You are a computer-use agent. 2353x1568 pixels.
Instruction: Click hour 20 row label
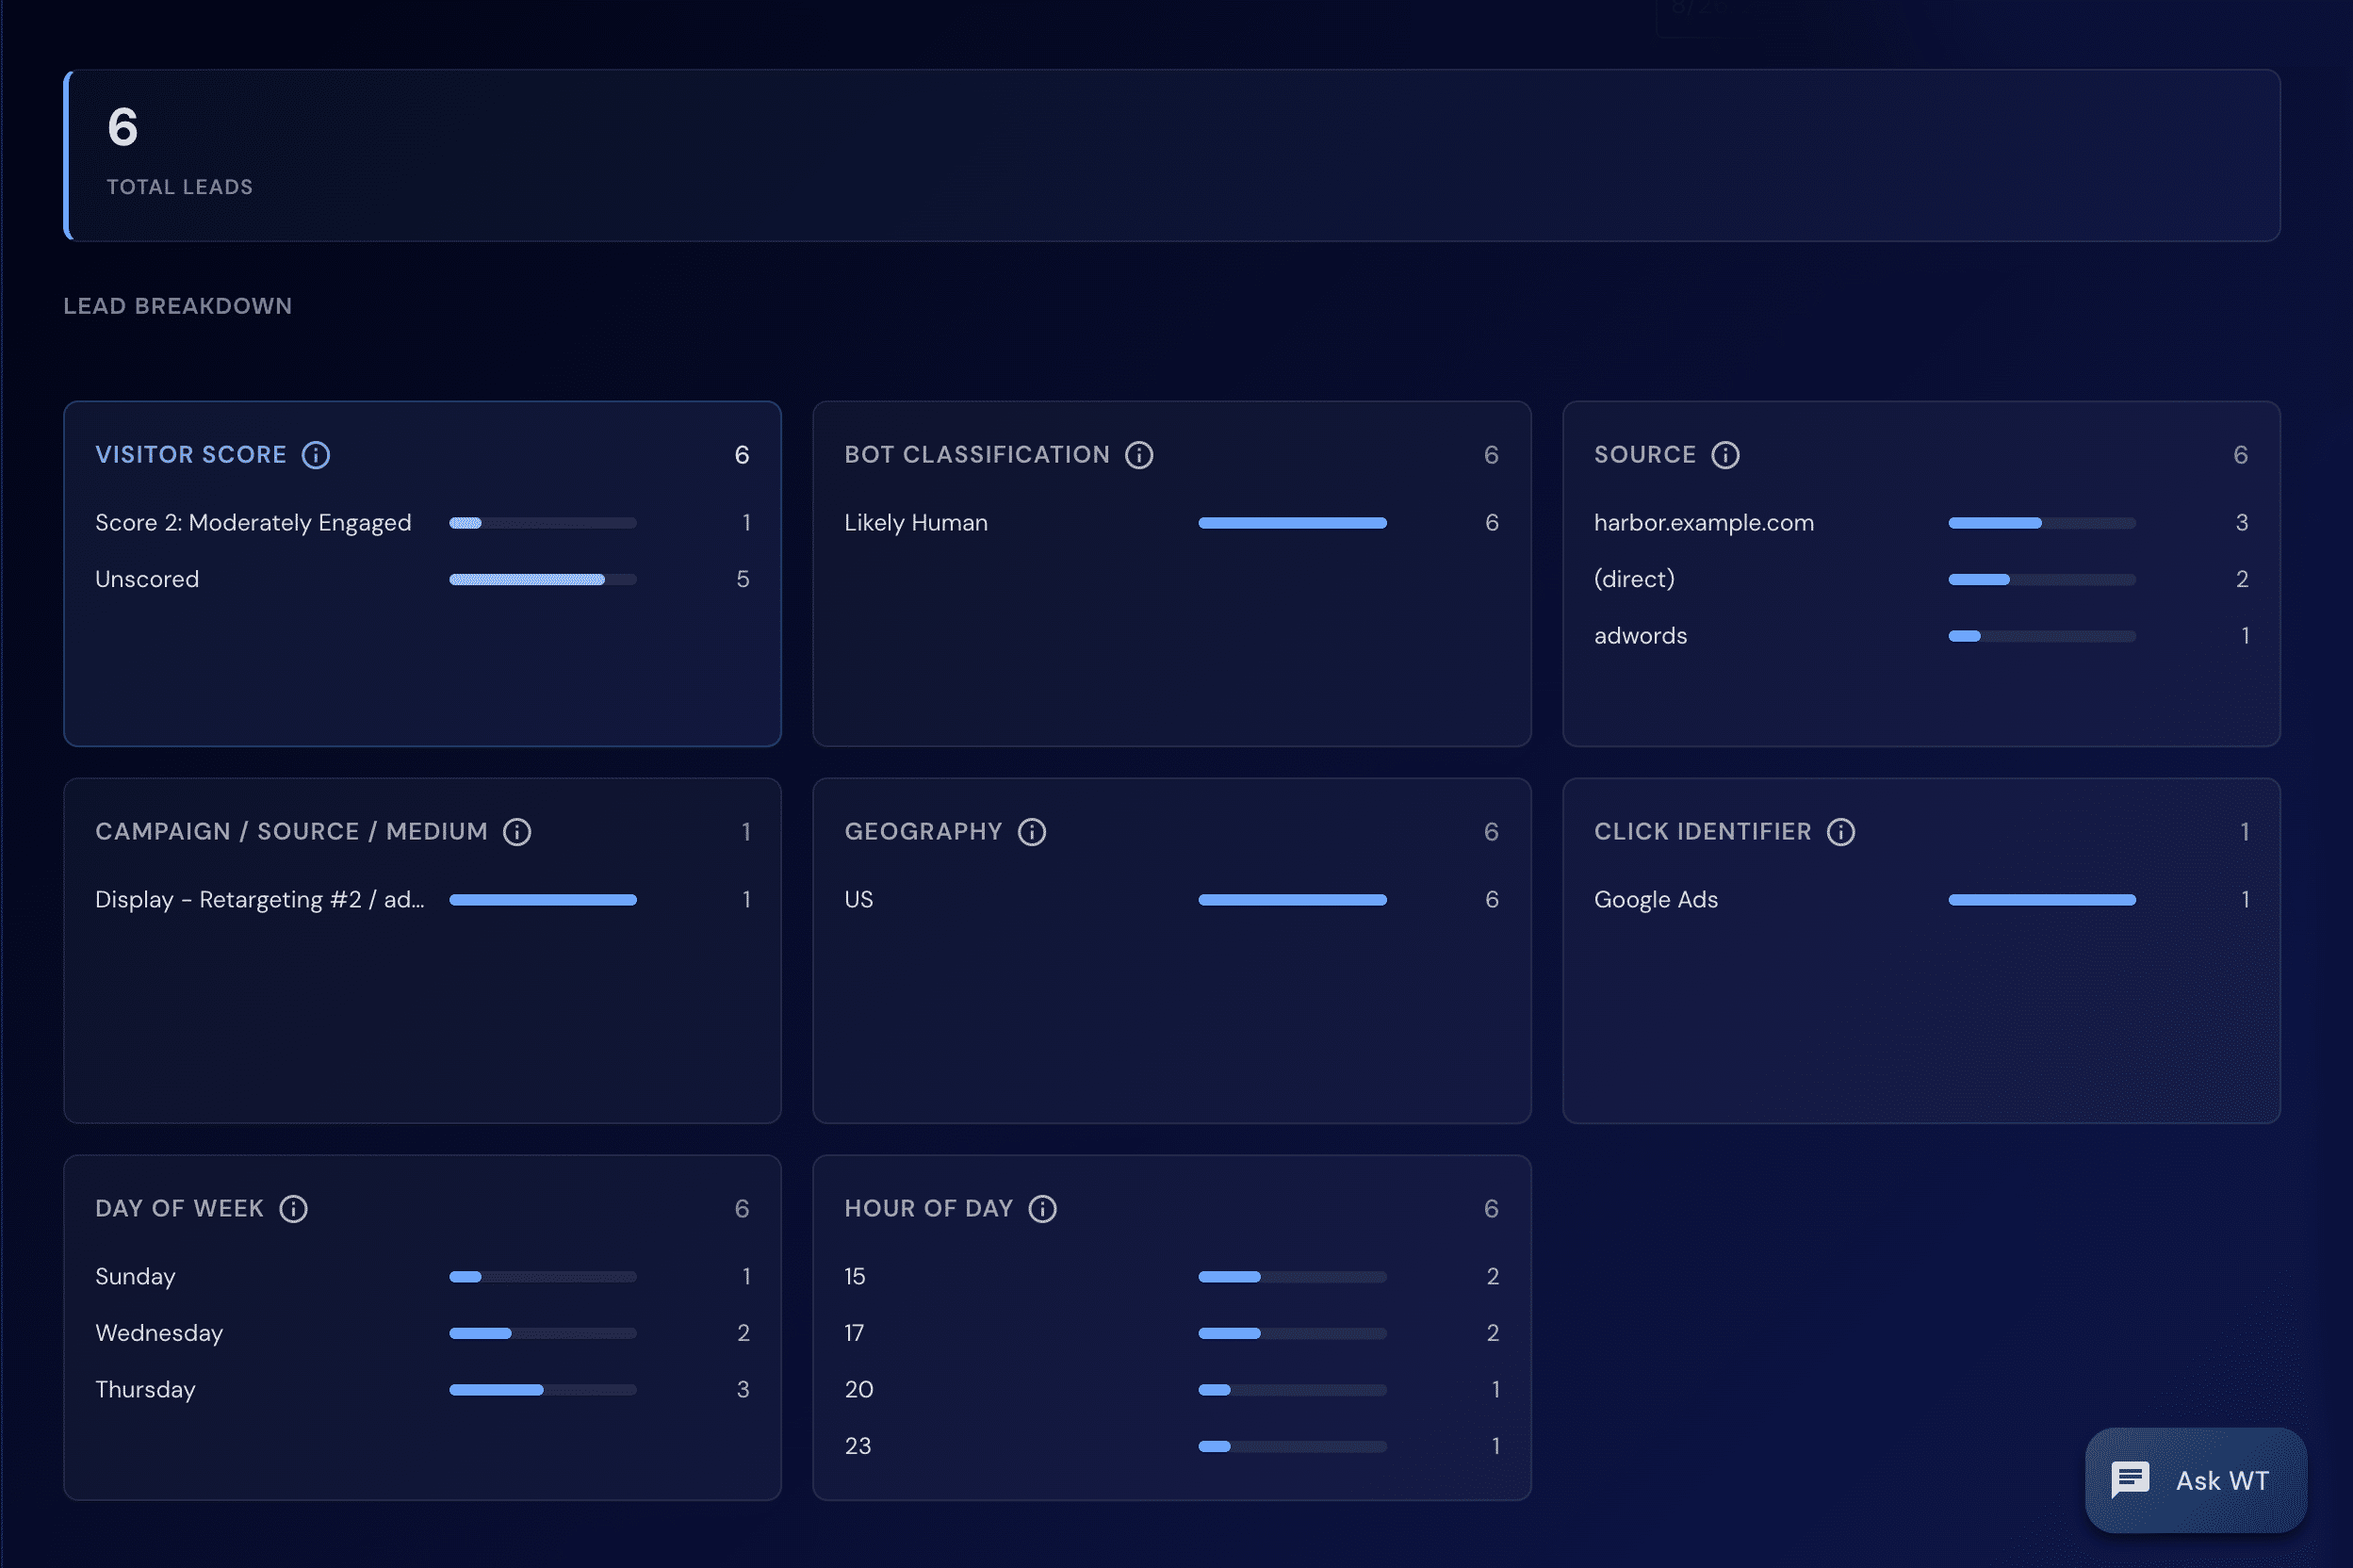tap(859, 1390)
